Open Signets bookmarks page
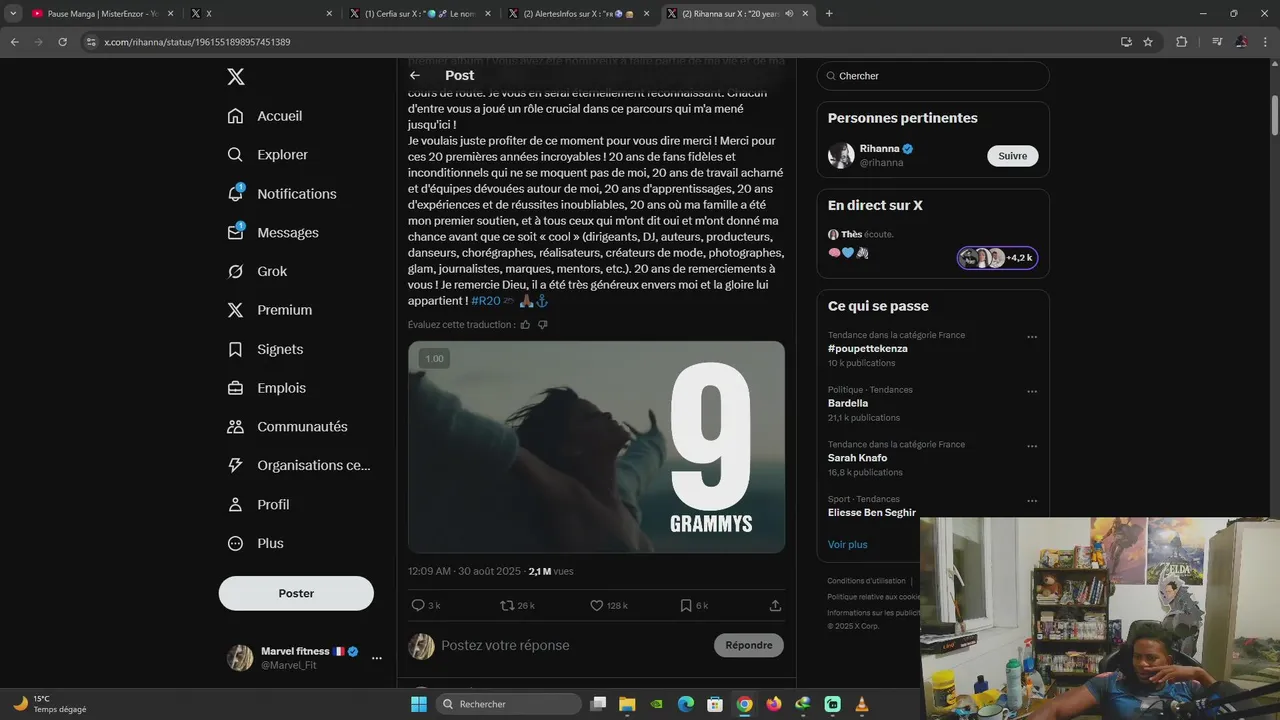This screenshot has height=720, width=1280. 265,349
